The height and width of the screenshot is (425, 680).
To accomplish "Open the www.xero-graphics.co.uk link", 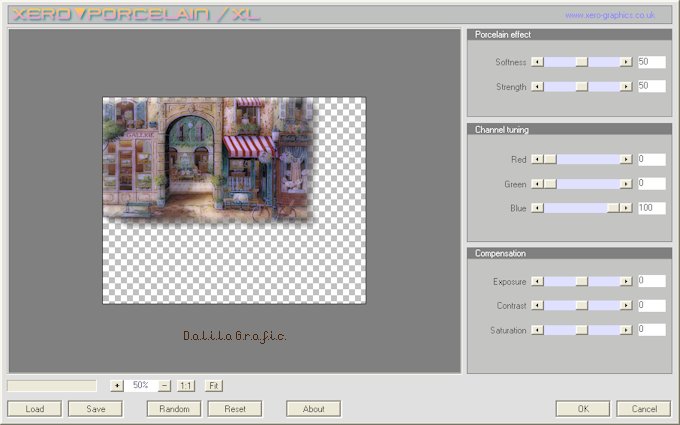I will [x=609, y=15].
